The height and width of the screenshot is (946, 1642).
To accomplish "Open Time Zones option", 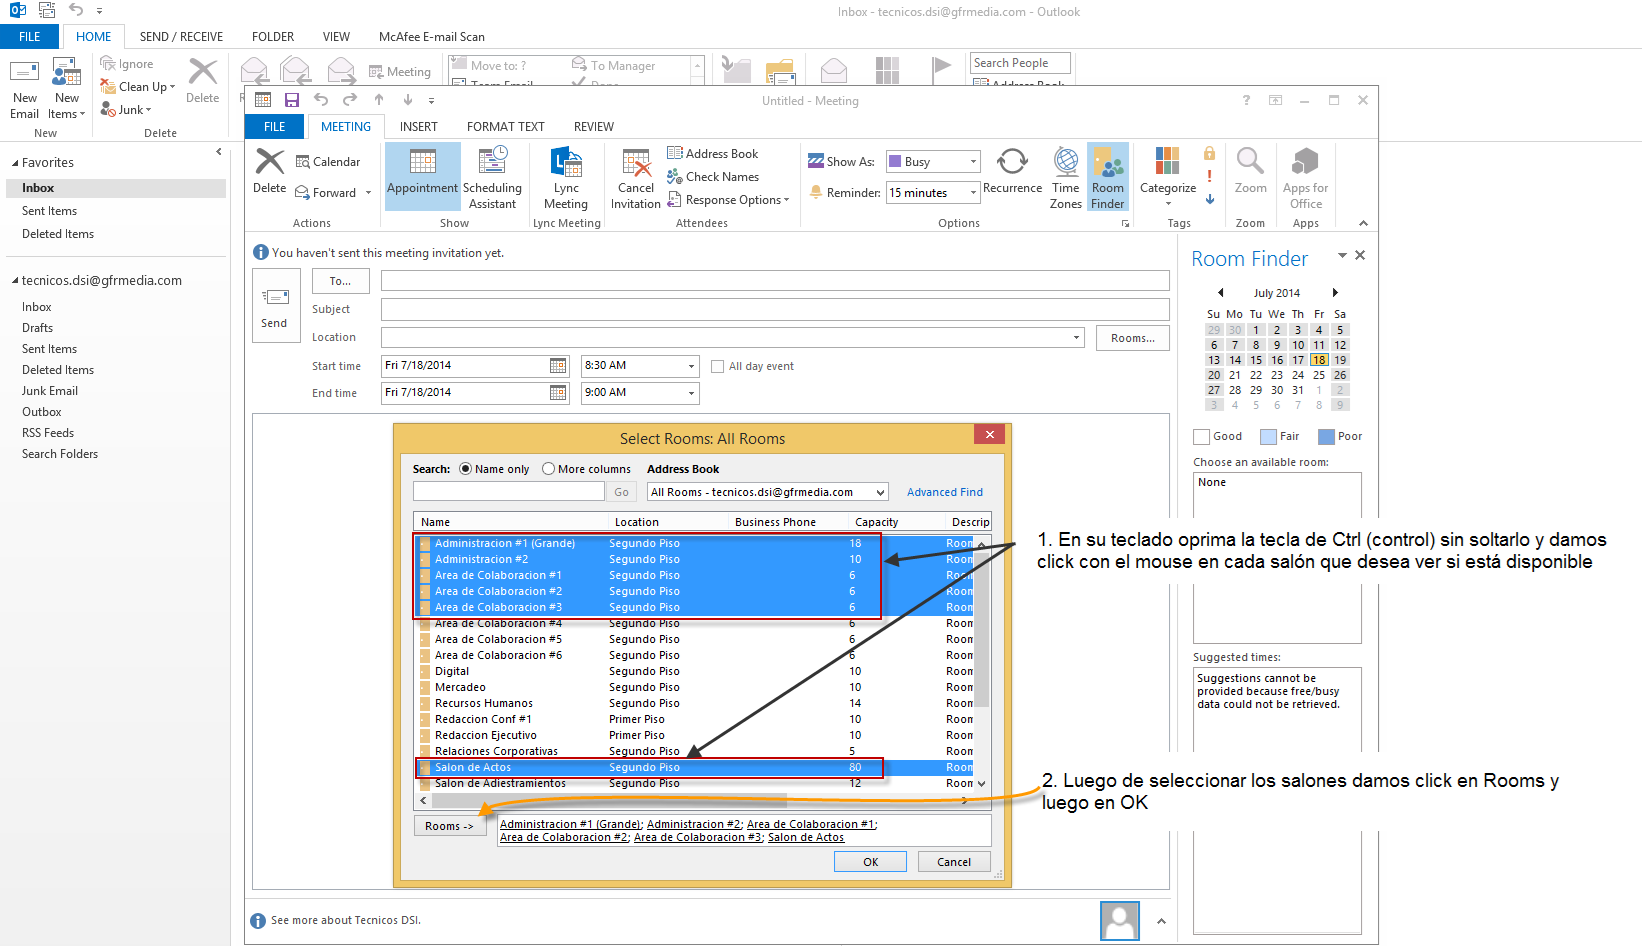I will (x=1066, y=177).
